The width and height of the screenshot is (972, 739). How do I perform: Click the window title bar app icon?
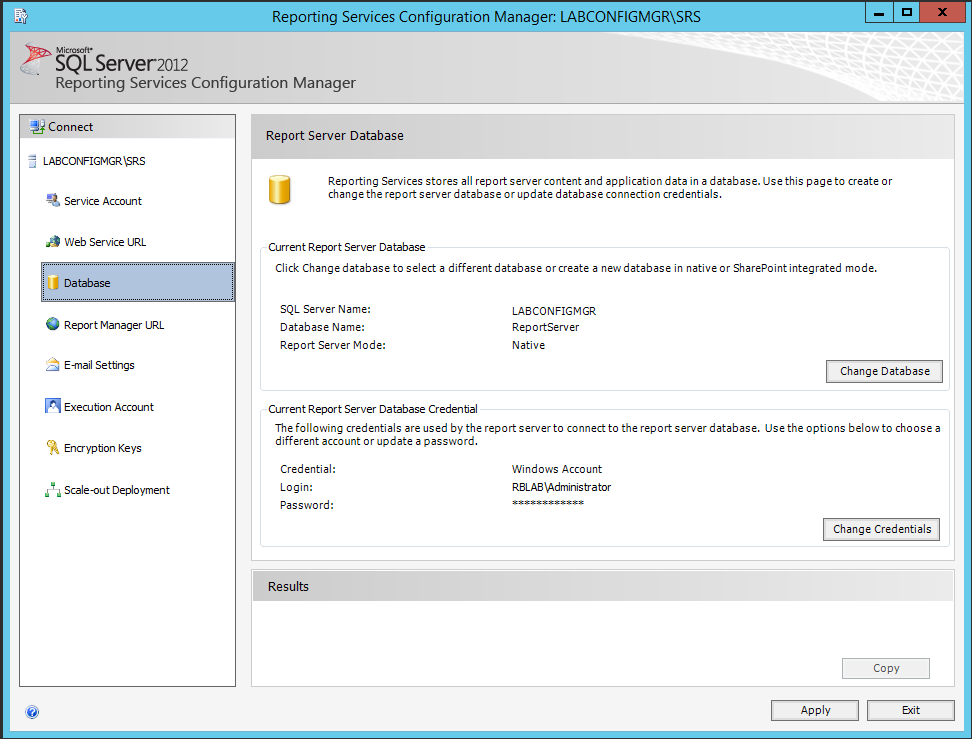[x=21, y=16]
